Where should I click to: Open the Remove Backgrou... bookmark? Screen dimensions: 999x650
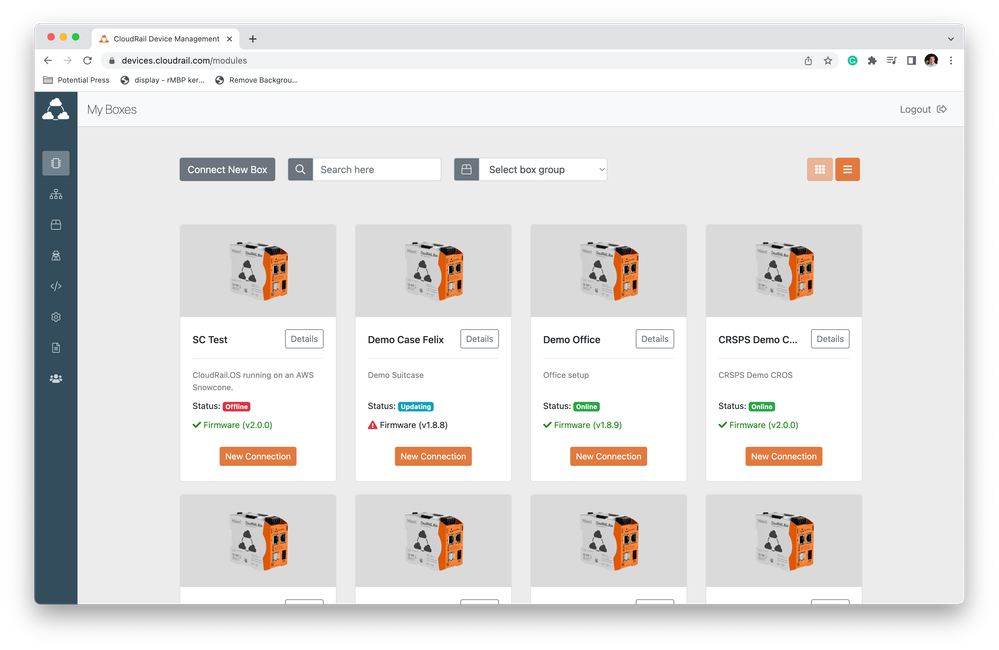(256, 80)
